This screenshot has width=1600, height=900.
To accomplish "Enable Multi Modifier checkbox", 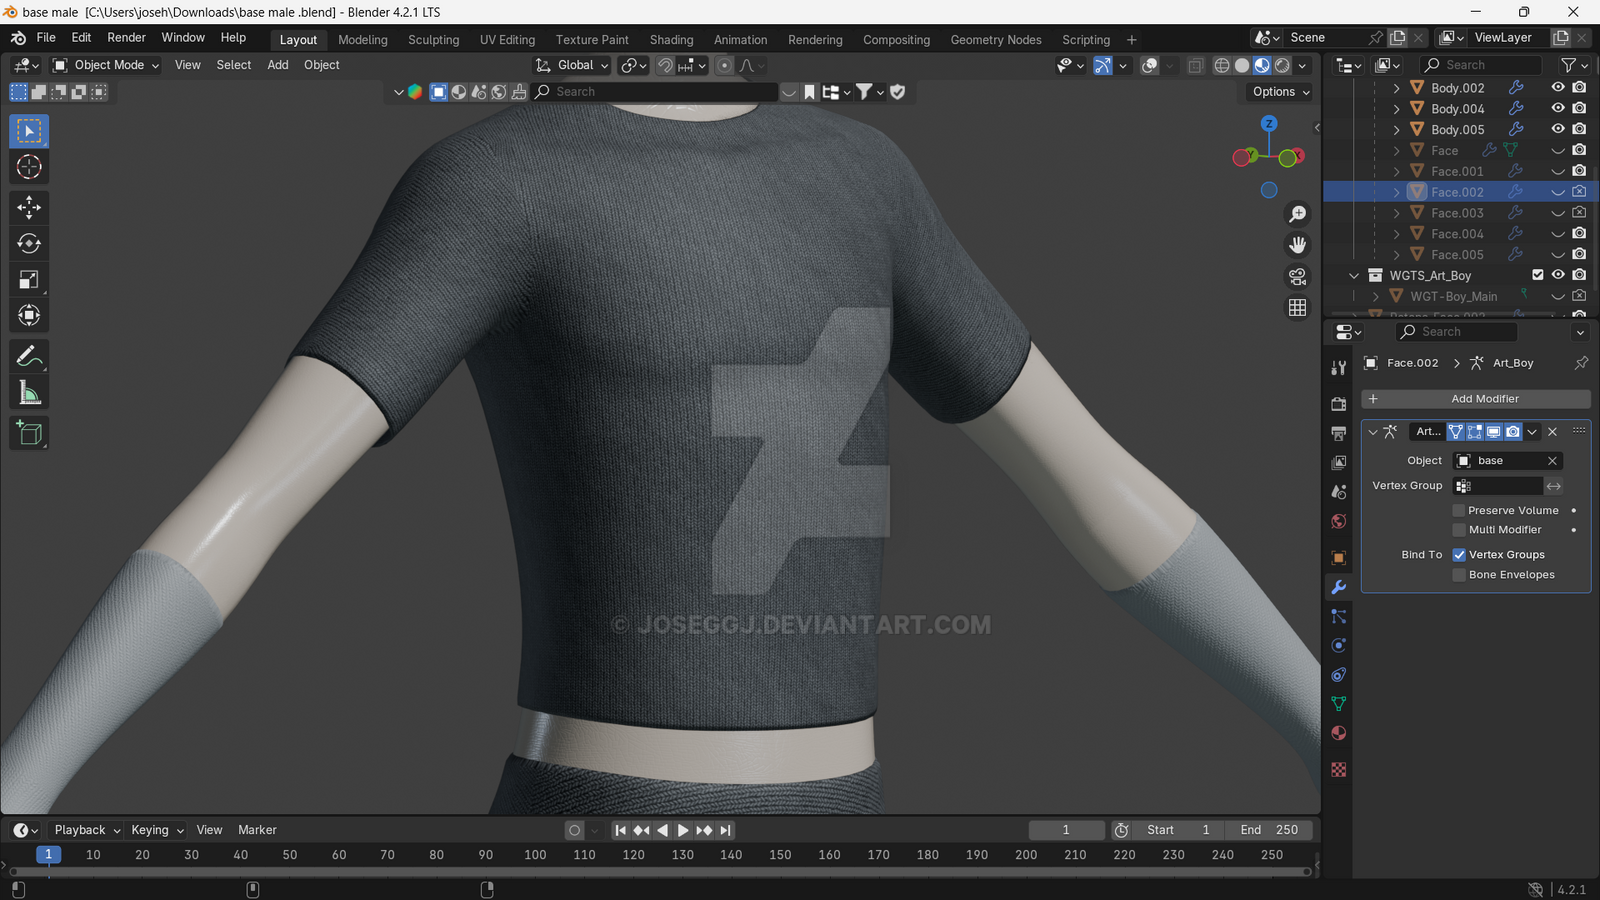I will (1459, 530).
